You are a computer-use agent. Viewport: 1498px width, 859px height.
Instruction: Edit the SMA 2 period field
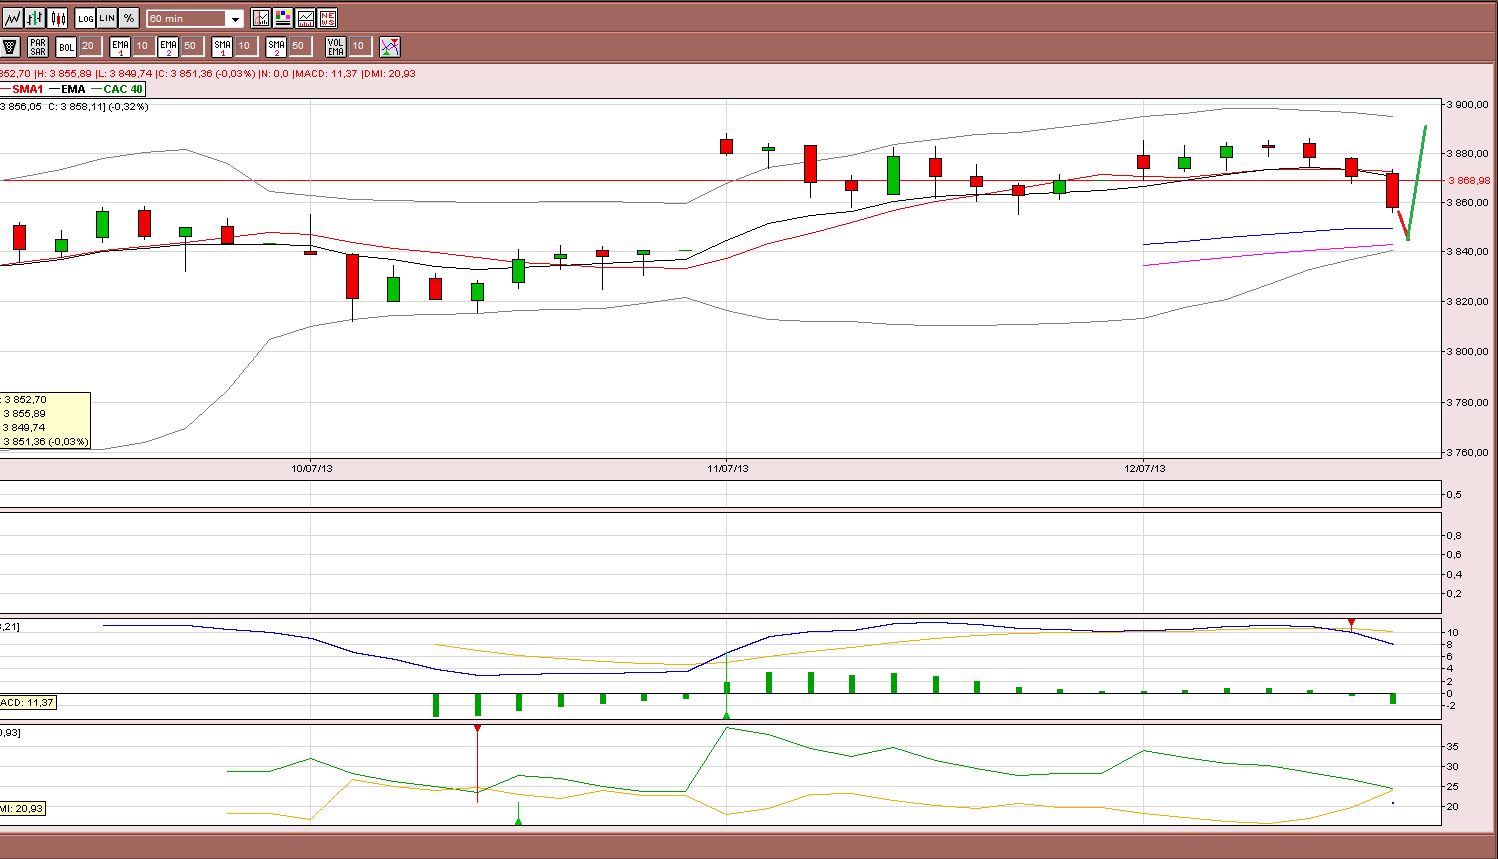point(299,46)
